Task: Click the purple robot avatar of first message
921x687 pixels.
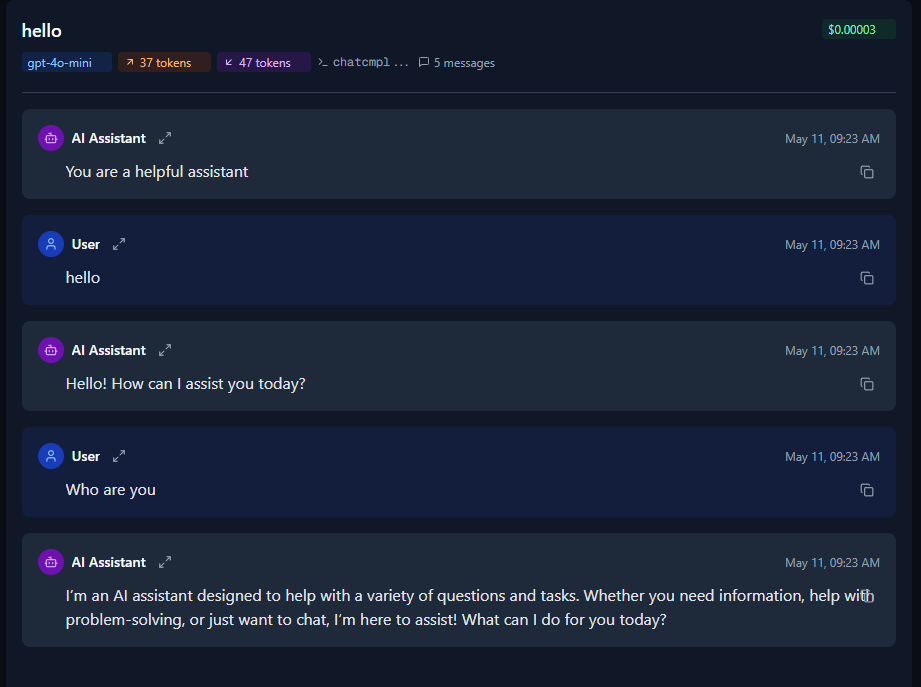Action: point(51,139)
